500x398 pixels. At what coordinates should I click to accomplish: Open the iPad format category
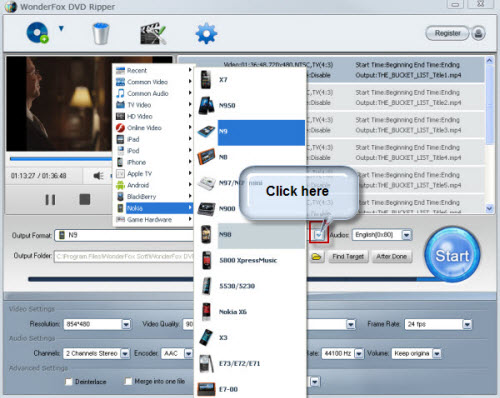153,139
